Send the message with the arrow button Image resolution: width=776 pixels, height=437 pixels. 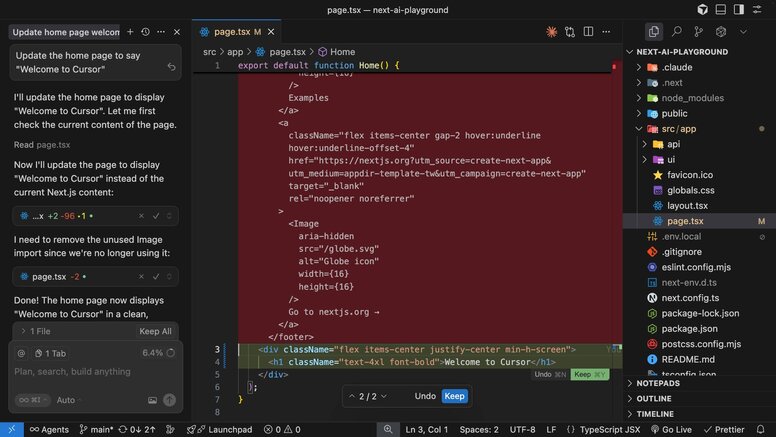tap(169, 400)
